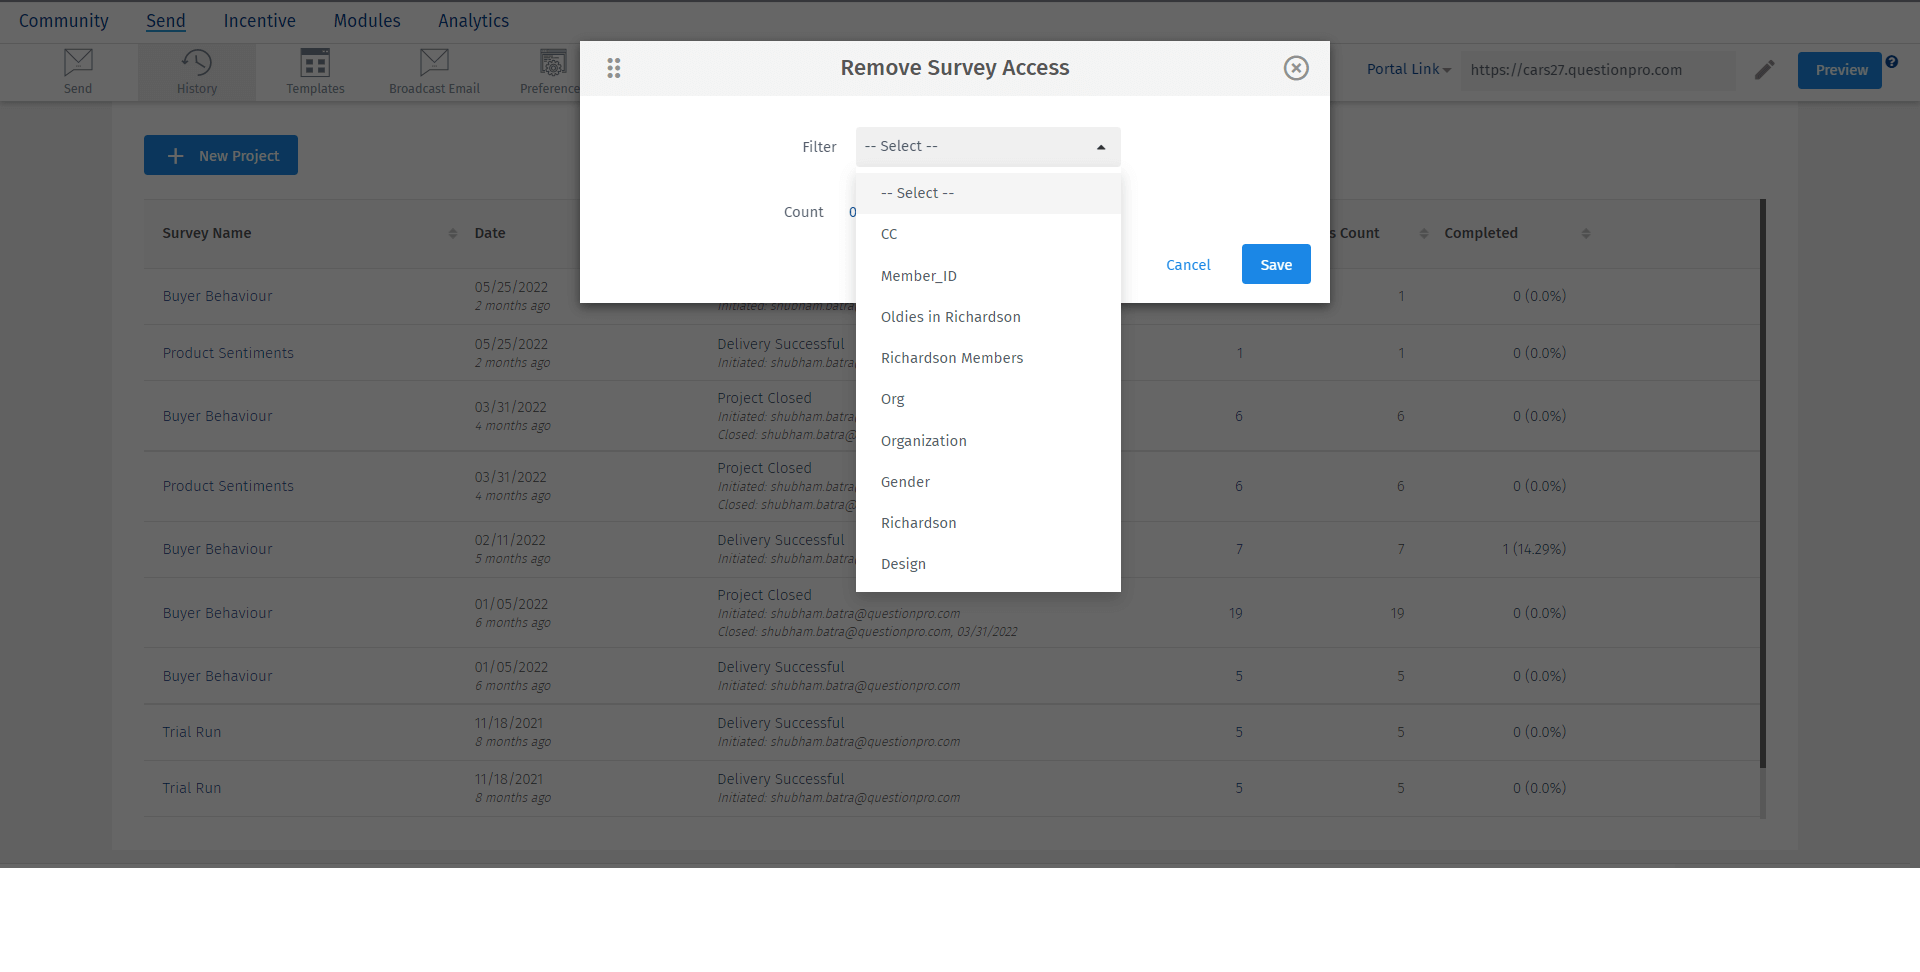Switch to the Analytics tab

click(473, 21)
